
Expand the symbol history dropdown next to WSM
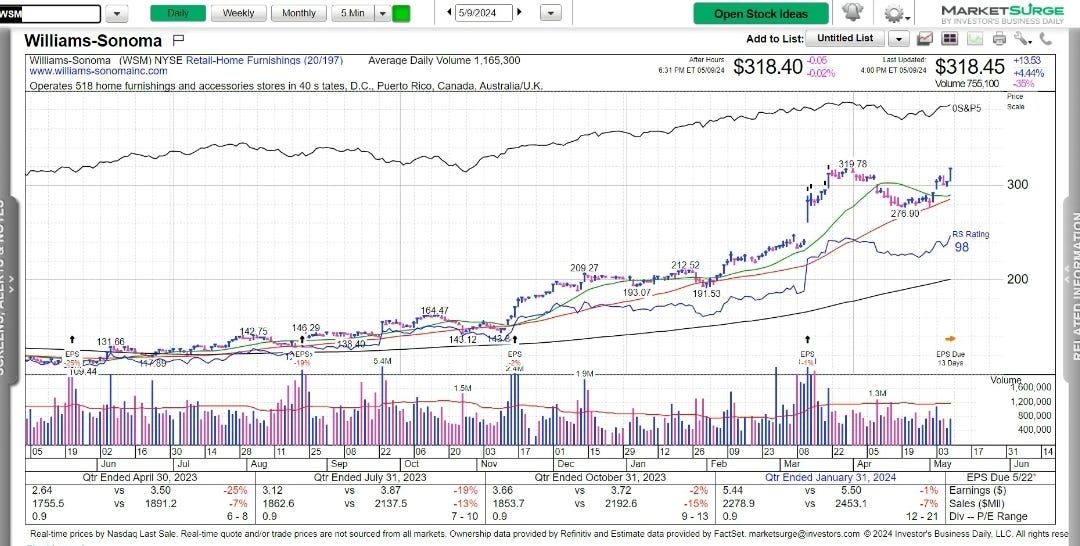pos(117,13)
